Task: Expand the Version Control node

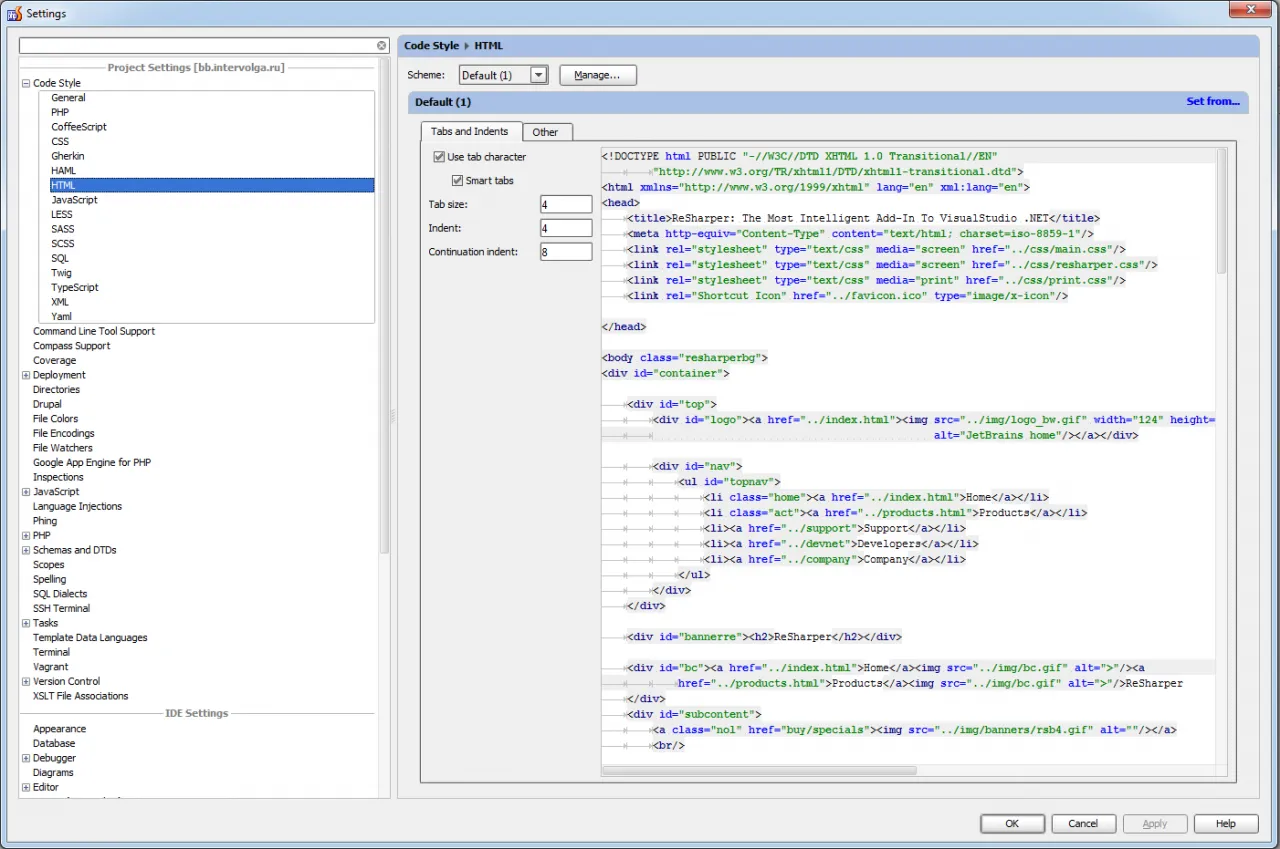Action: point(26,682)
